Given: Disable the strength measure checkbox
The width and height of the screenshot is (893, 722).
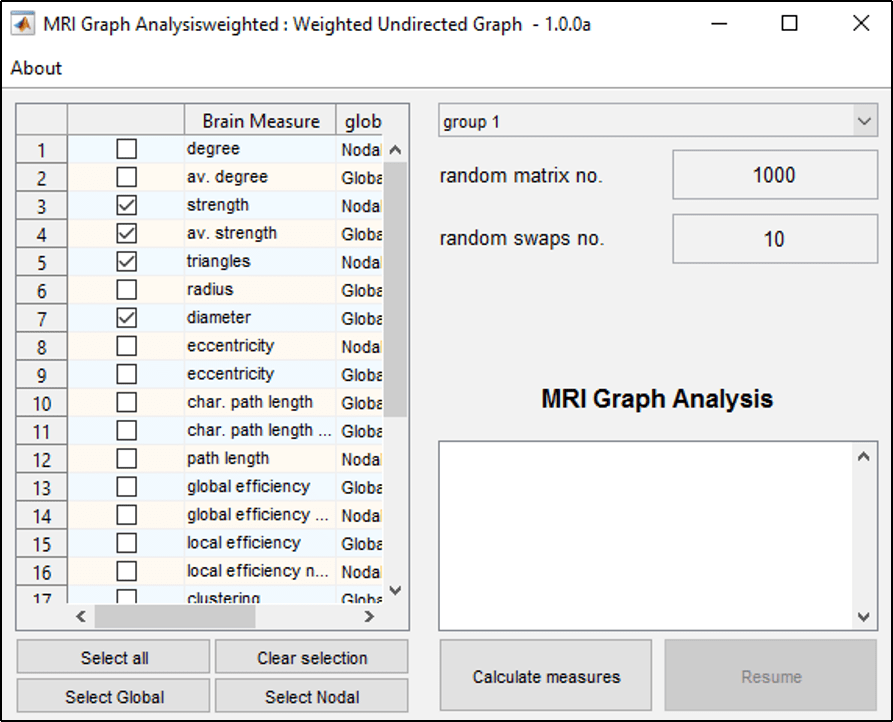Looking at the screenshot, I should [126, 205].
